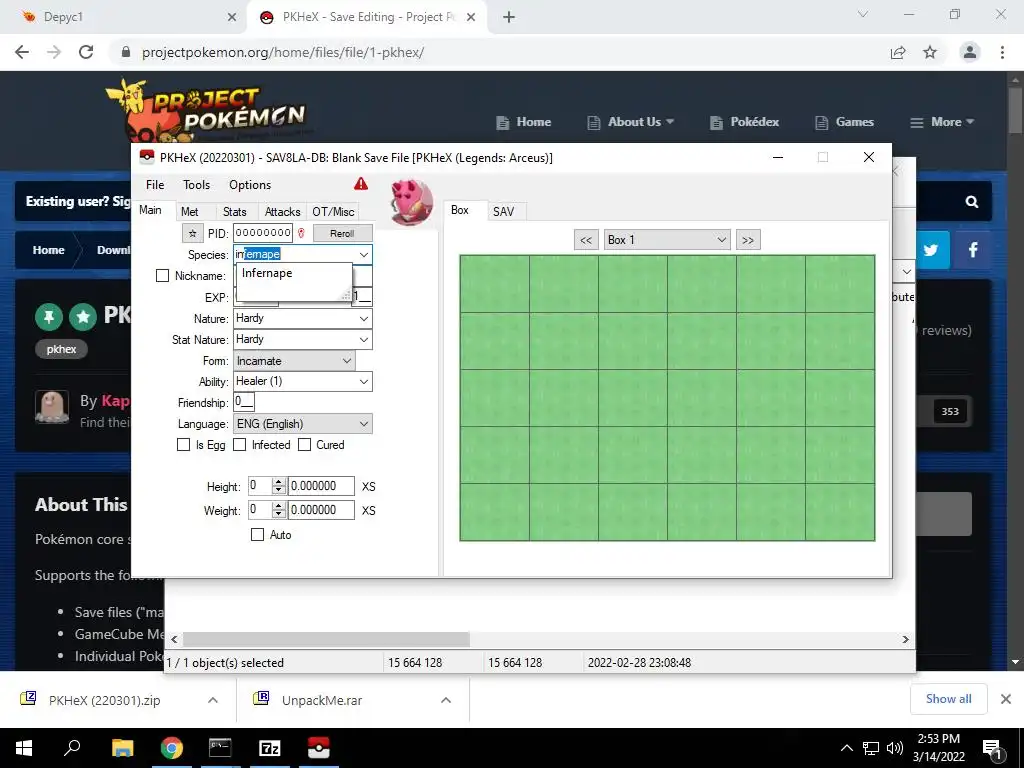Open a new browser tab with plus
The image size is (1024, 768).
tap(509, 17)
